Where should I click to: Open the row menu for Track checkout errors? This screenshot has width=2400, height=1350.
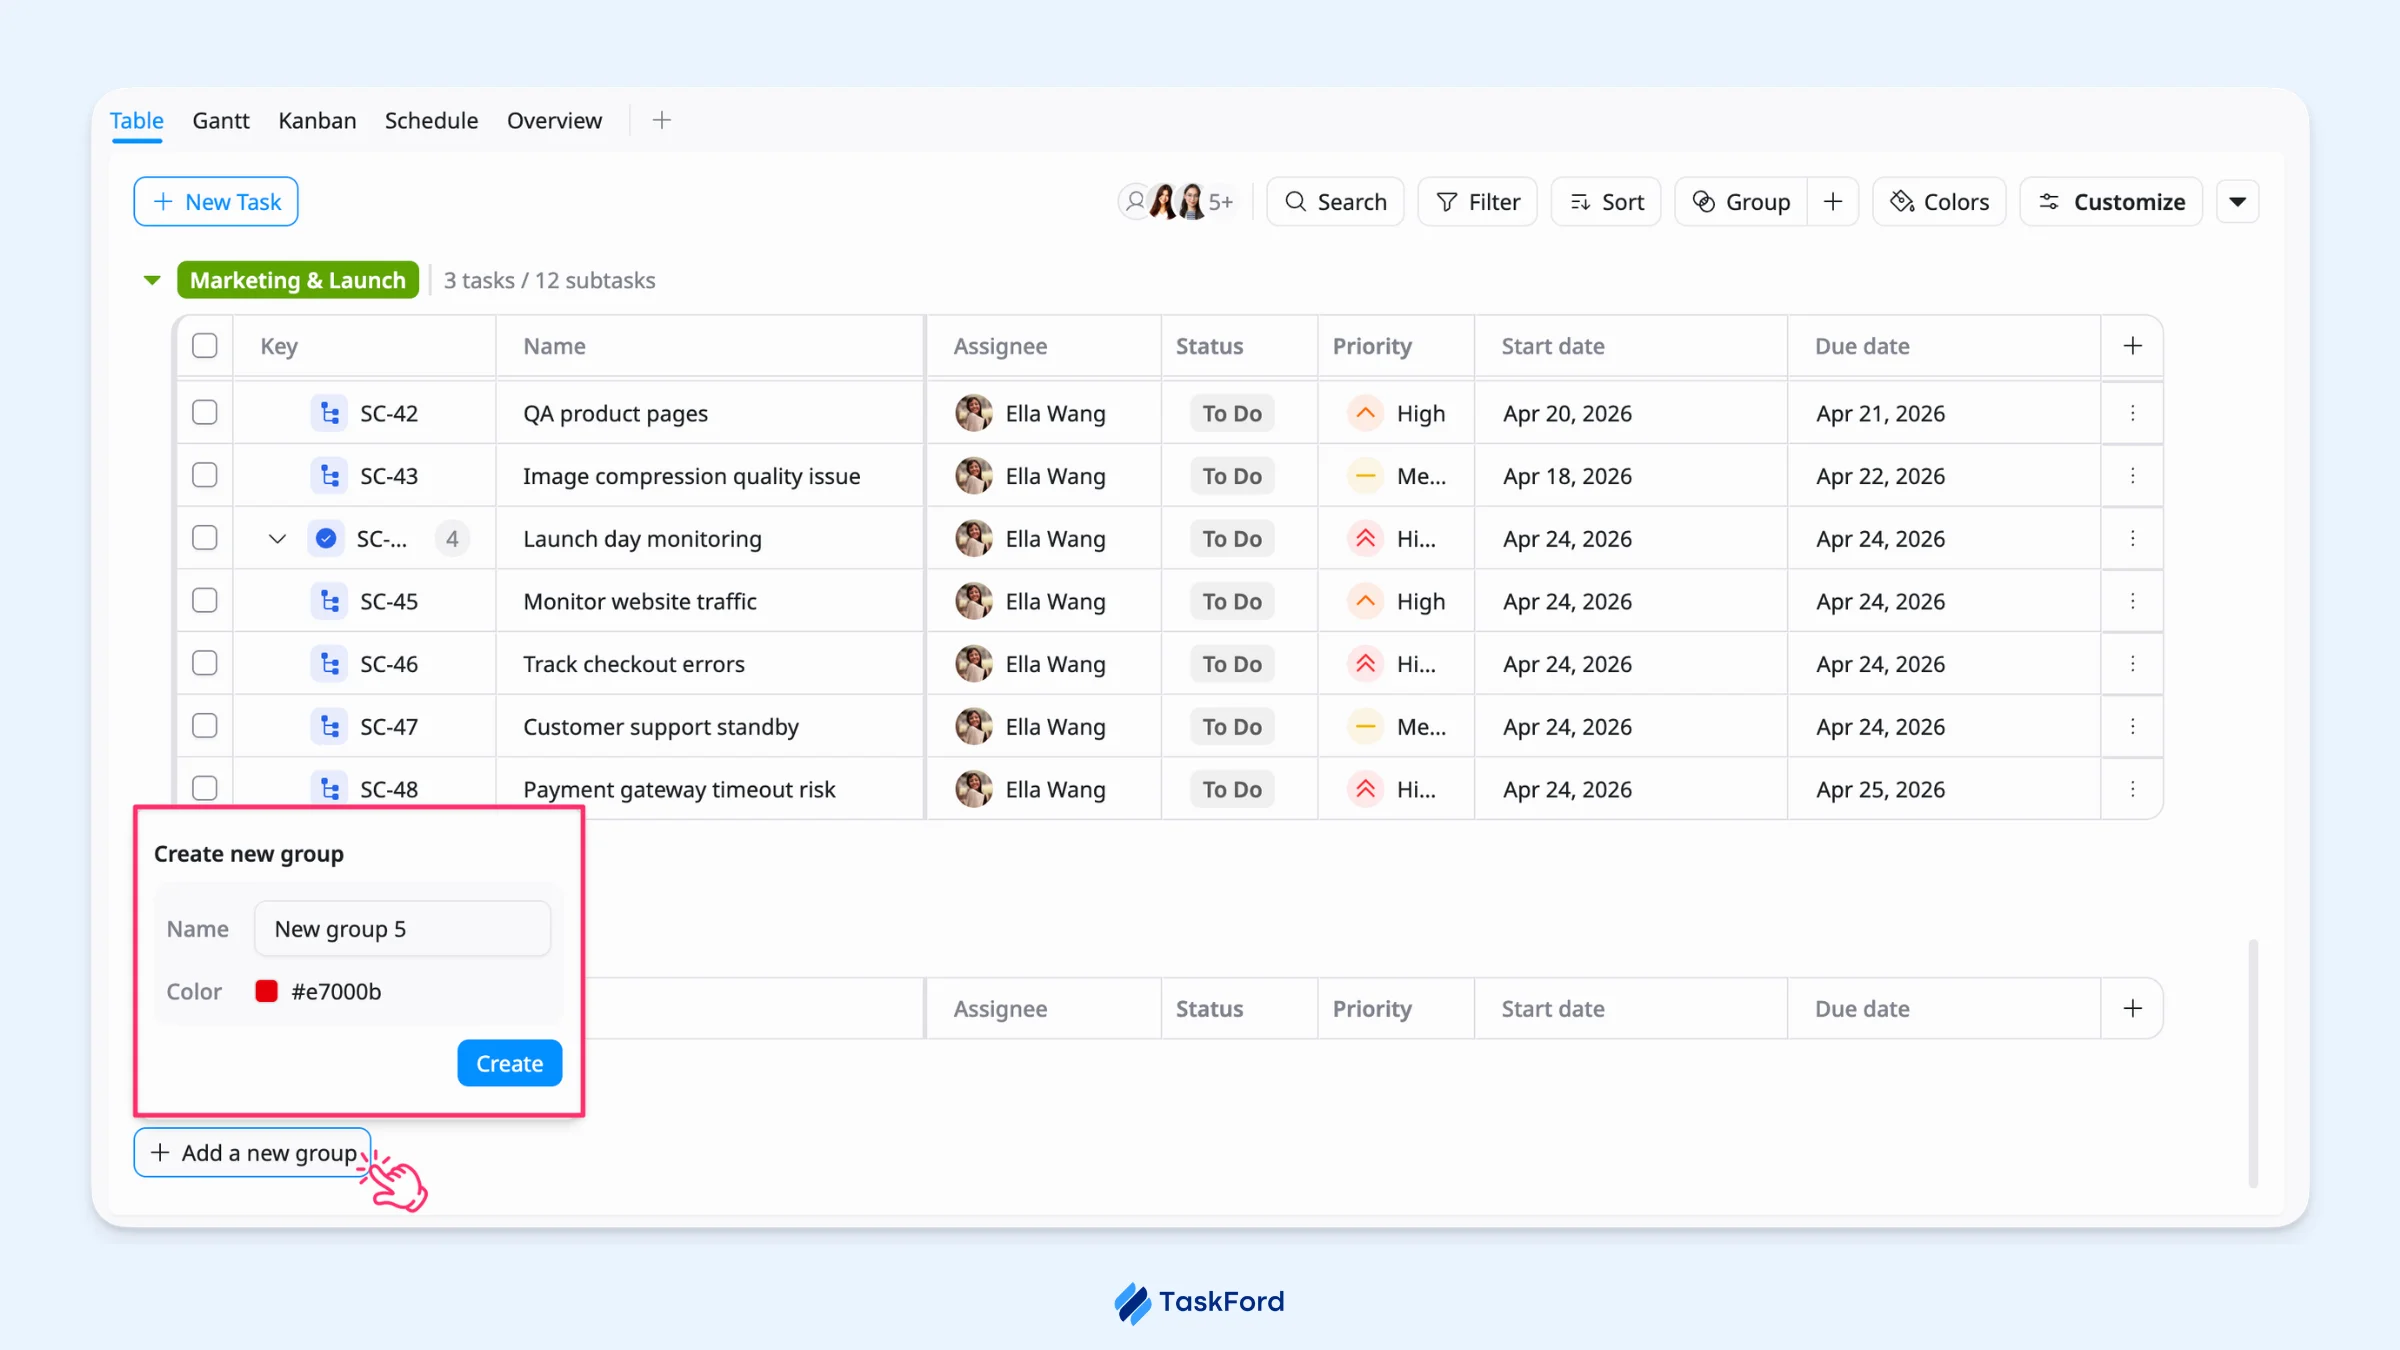[2132, 664]
